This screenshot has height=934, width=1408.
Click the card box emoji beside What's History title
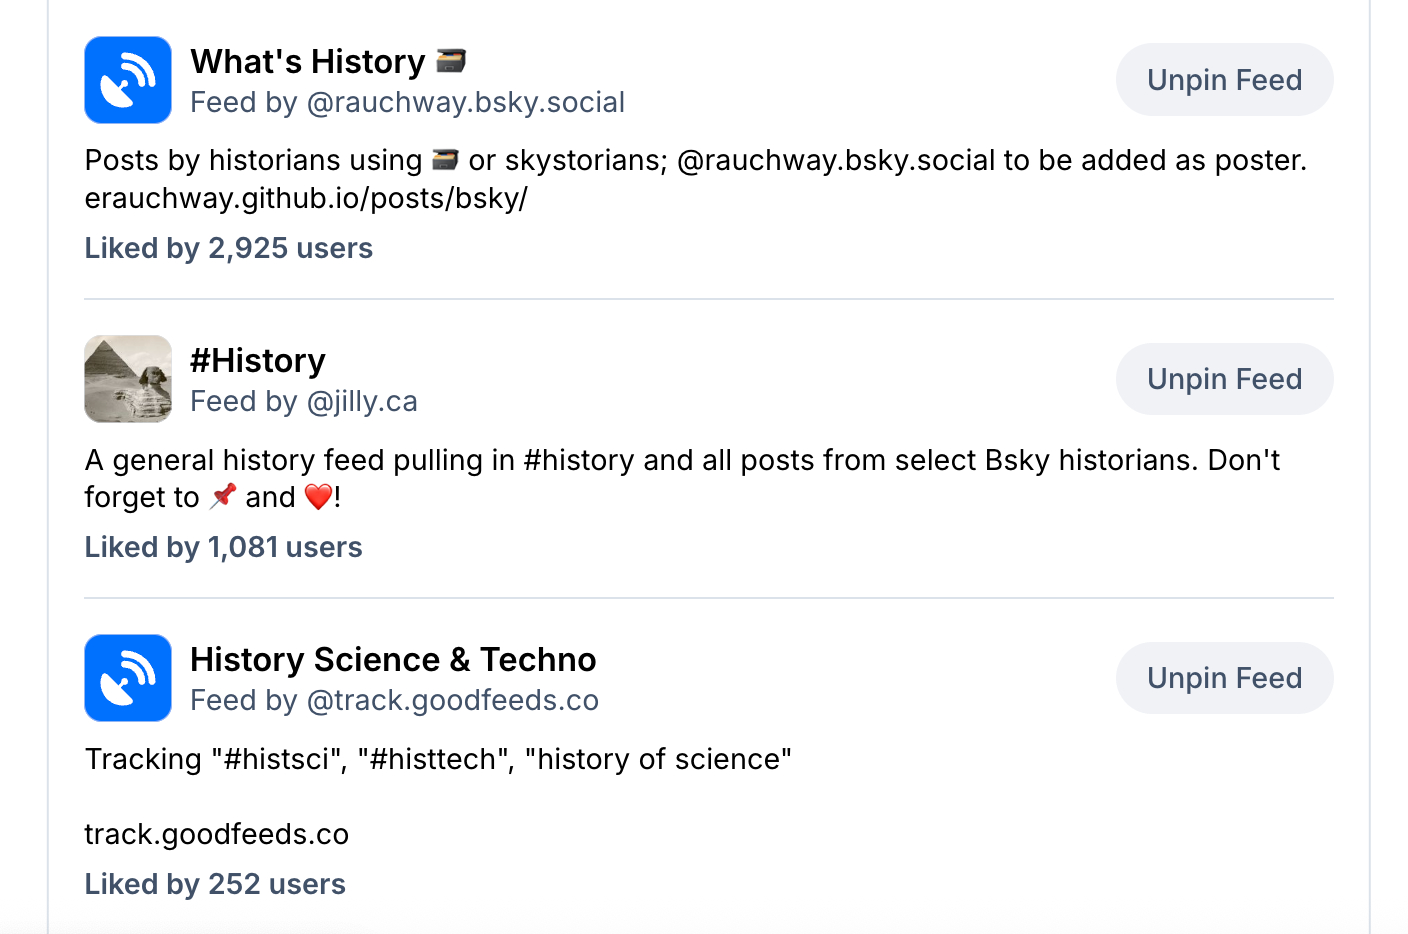point(452,61)
